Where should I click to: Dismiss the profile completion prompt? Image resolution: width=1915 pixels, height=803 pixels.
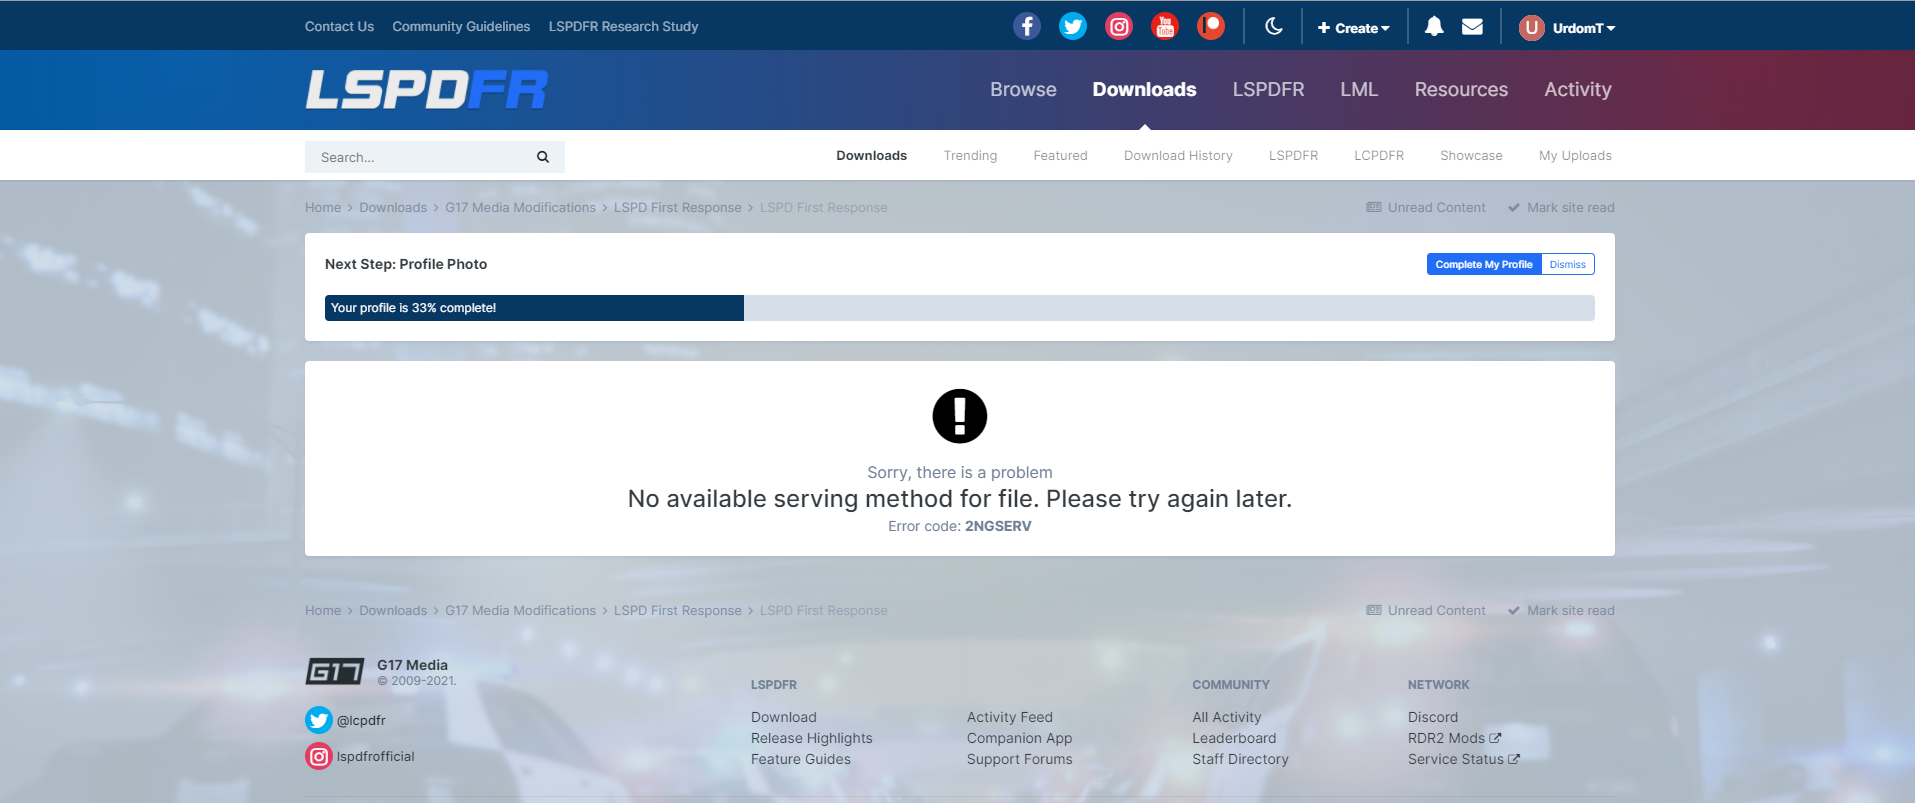pyautogui.click(x=1567, y=264)
